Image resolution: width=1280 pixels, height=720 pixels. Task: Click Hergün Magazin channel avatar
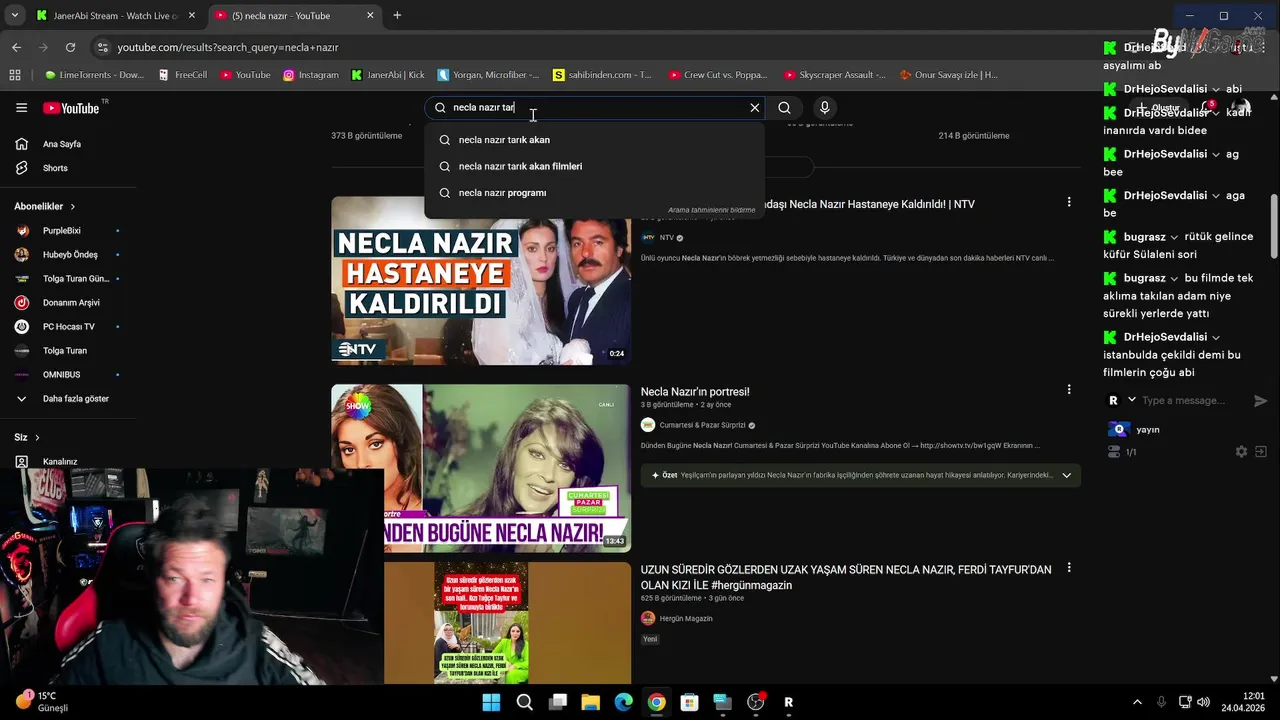(x=648, y=618)
